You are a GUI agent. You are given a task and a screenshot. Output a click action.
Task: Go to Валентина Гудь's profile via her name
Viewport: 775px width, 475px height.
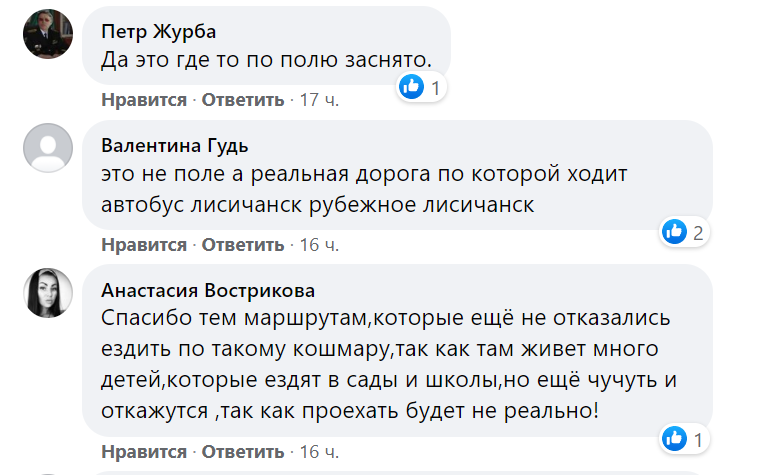(x=175, y=145)
